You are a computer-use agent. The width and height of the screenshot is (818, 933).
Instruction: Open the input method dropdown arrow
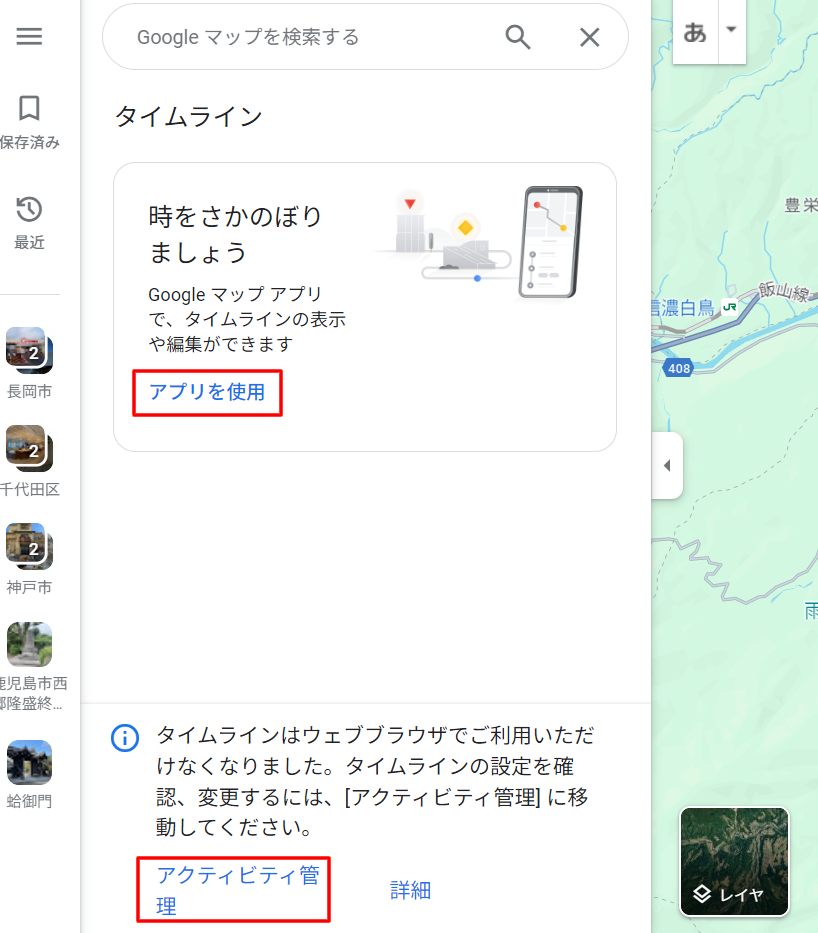(x=731, y=30)
